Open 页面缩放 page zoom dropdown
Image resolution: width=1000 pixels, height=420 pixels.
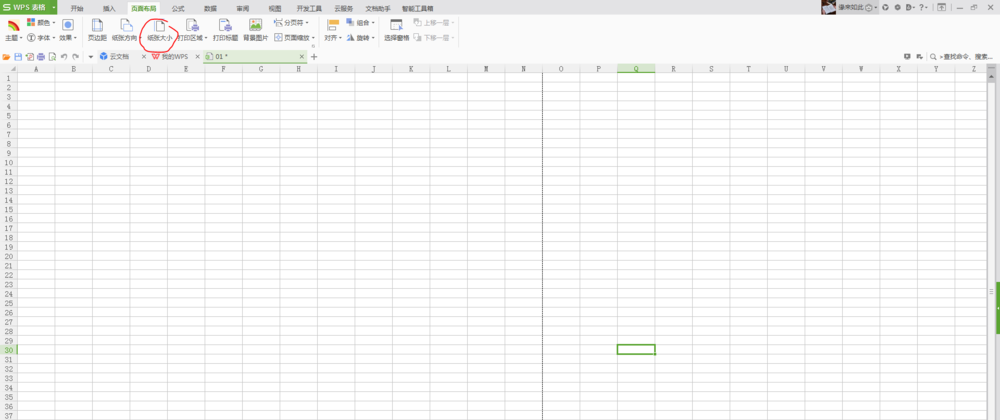(x=294, y=38)
